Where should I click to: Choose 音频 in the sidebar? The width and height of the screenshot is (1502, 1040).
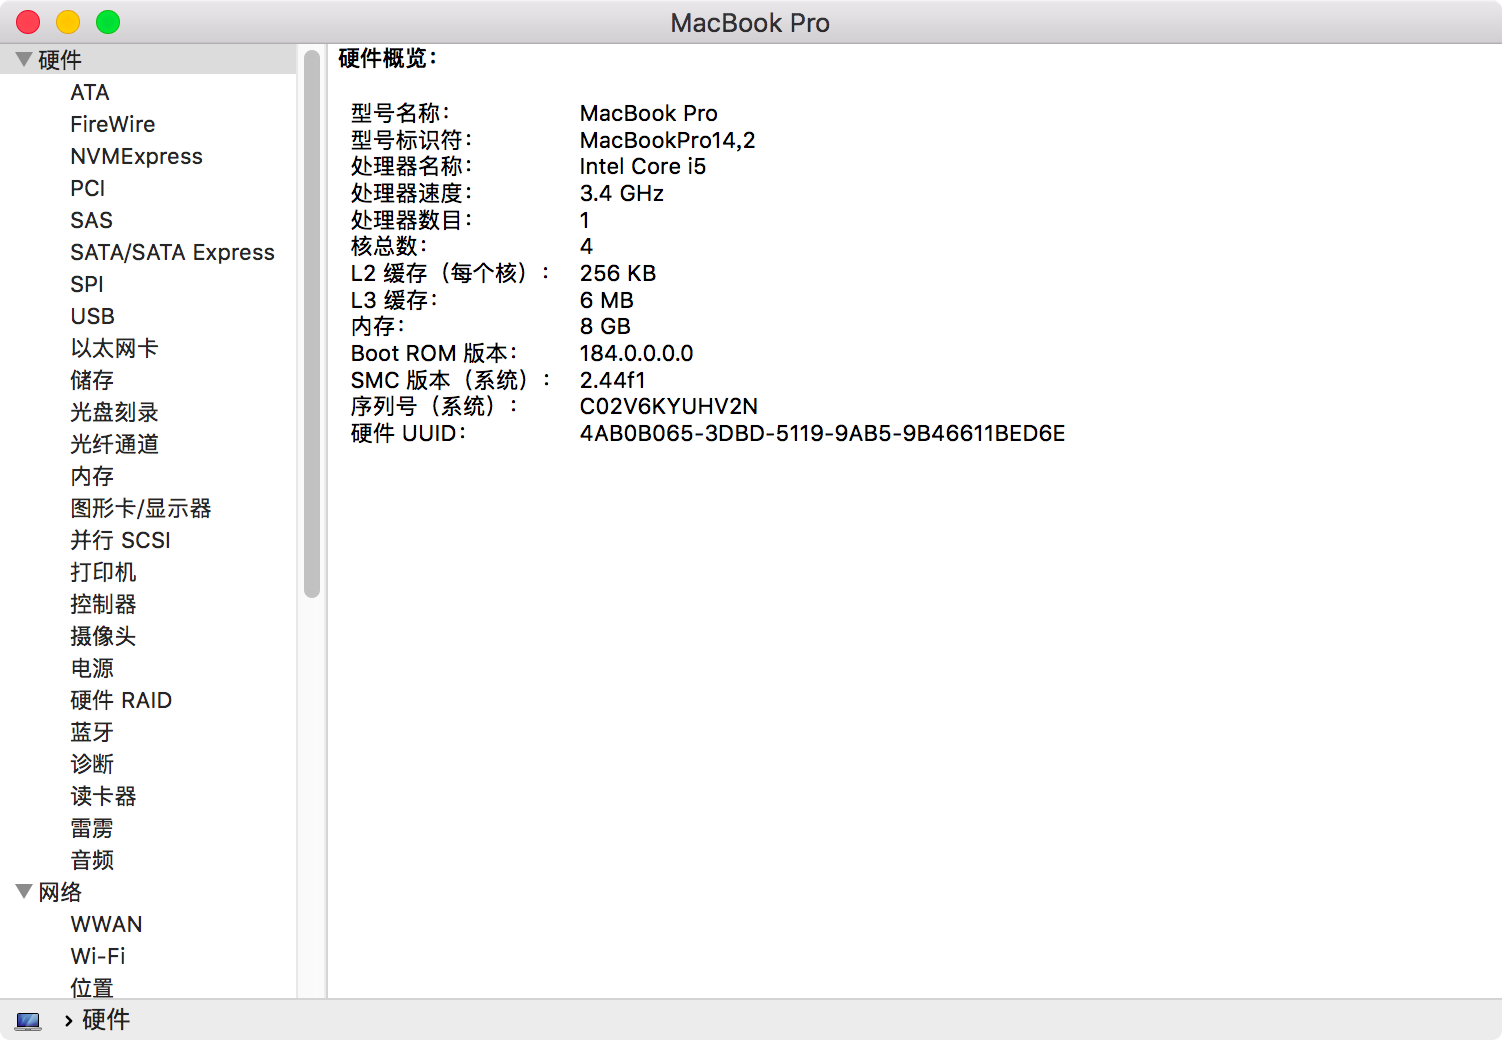[x=92, y=860]
